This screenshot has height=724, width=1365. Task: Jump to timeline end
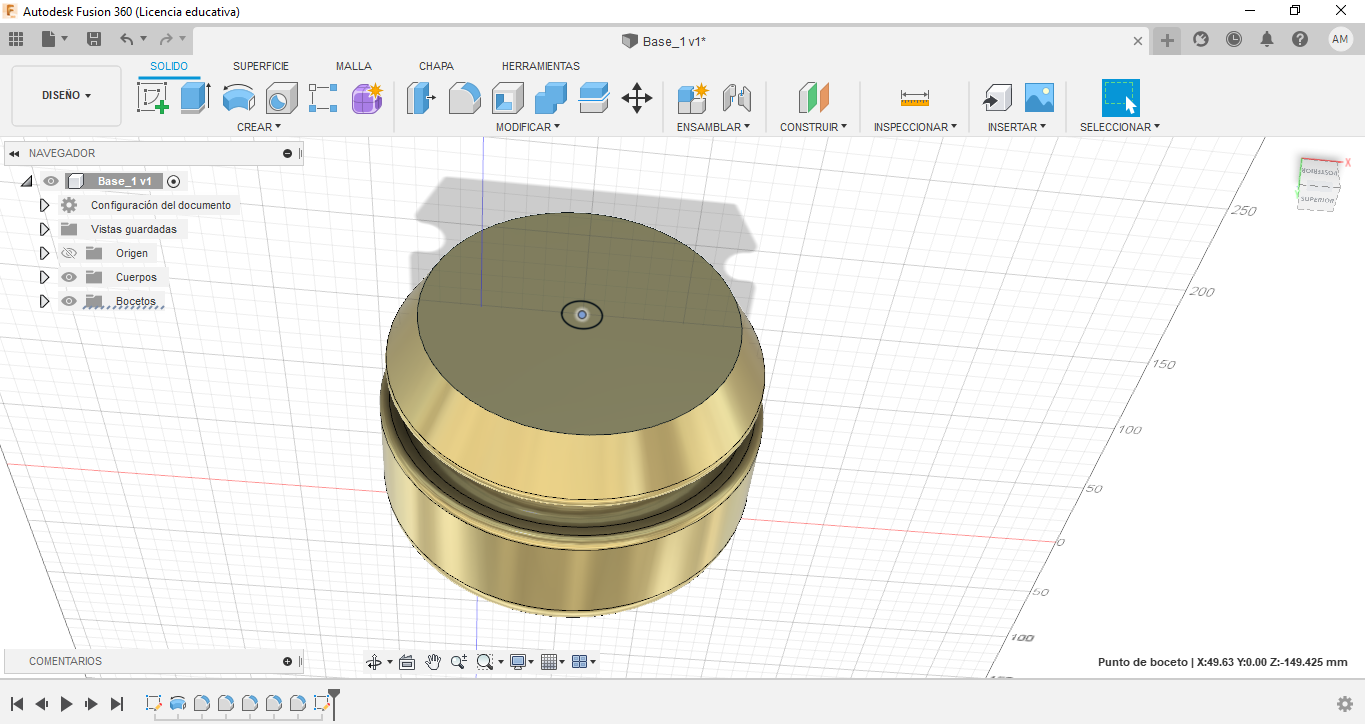pyautogui.click(x=117, y=704)
